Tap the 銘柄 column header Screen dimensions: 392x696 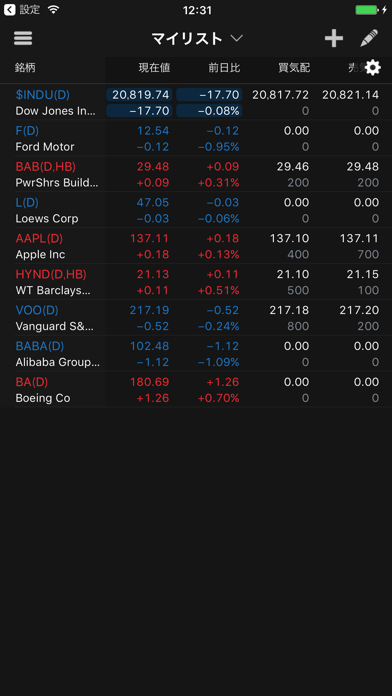[x=25, y=68]
